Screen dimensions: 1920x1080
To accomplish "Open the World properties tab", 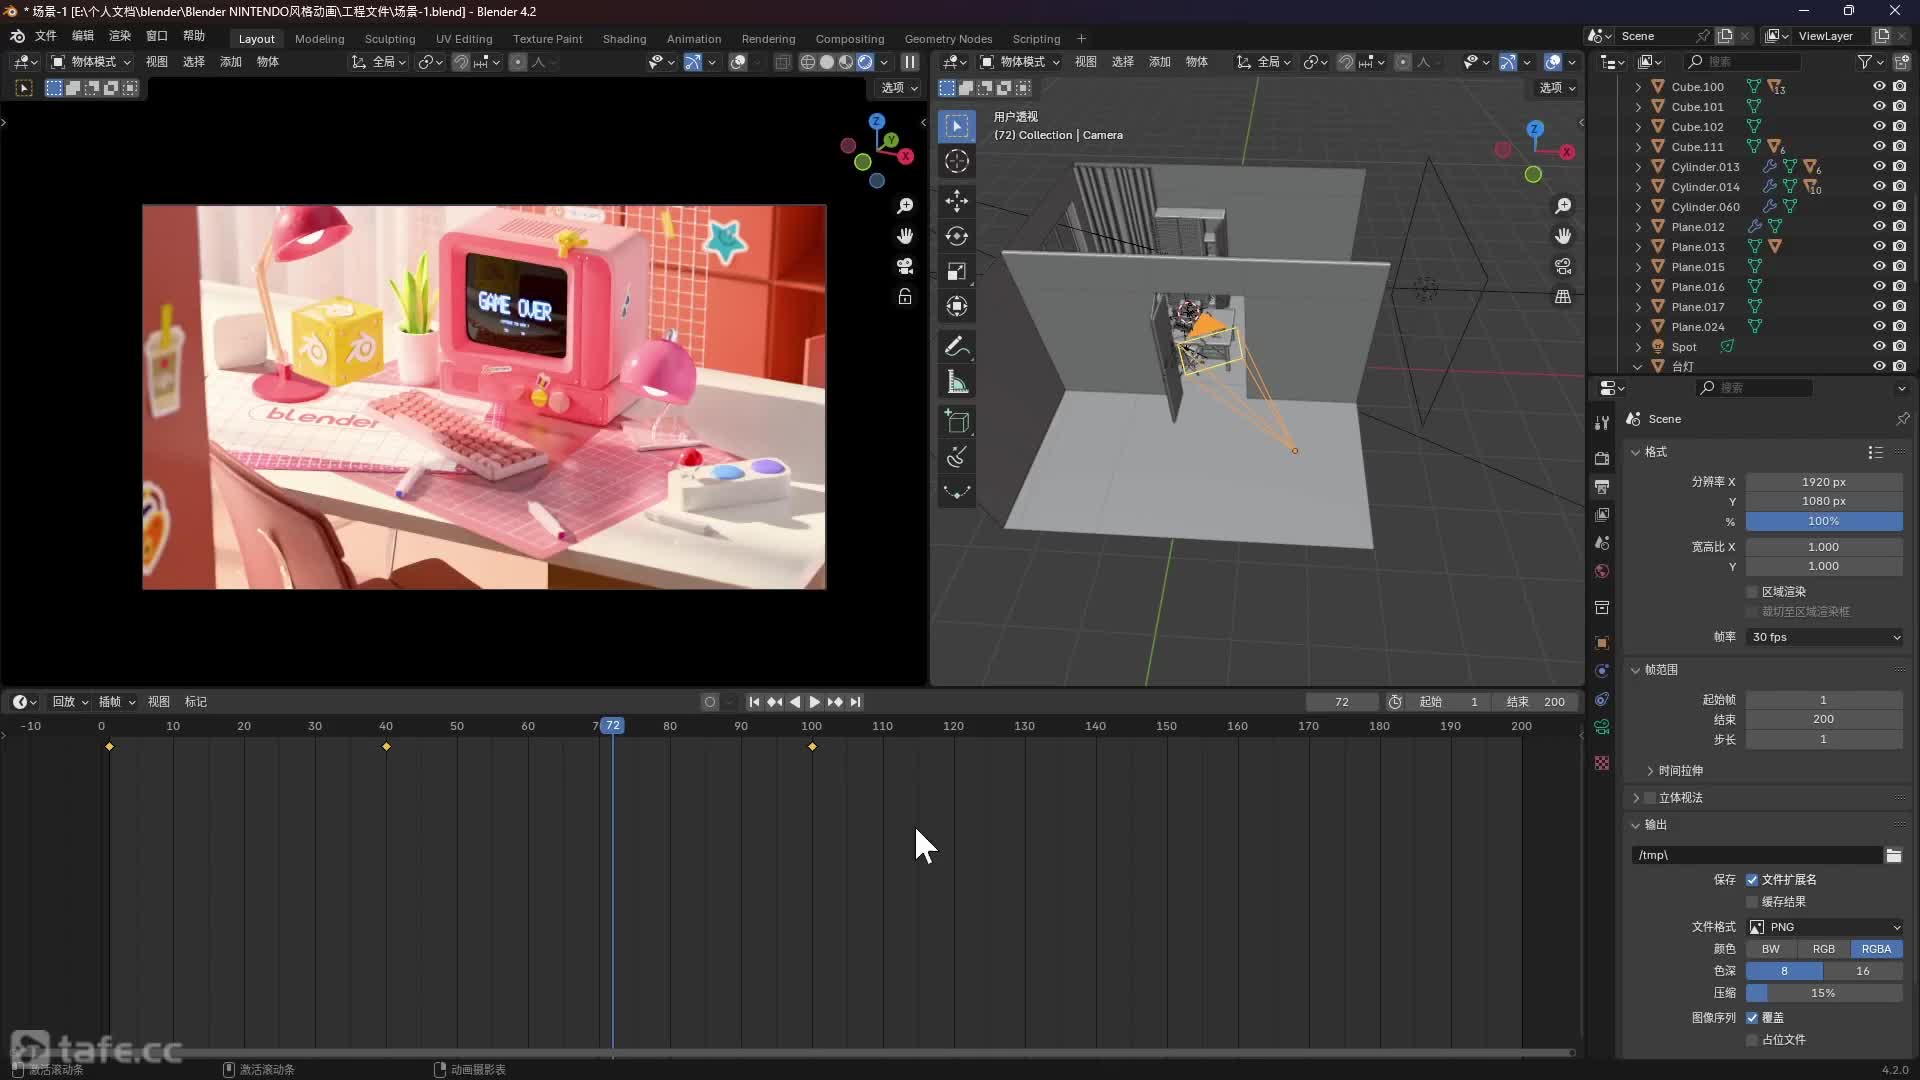I will click(1602, 571).
